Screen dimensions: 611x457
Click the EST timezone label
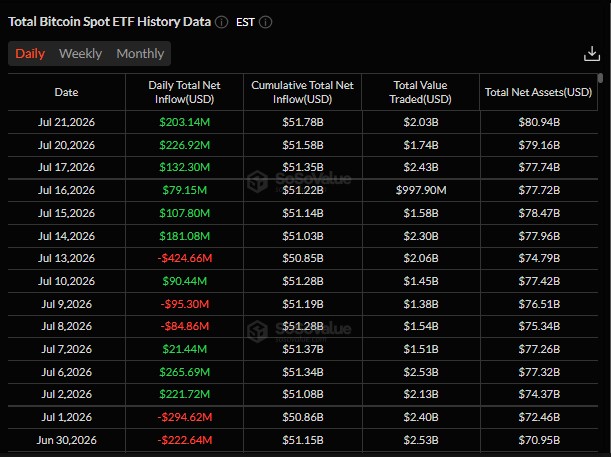coord(245,22)
